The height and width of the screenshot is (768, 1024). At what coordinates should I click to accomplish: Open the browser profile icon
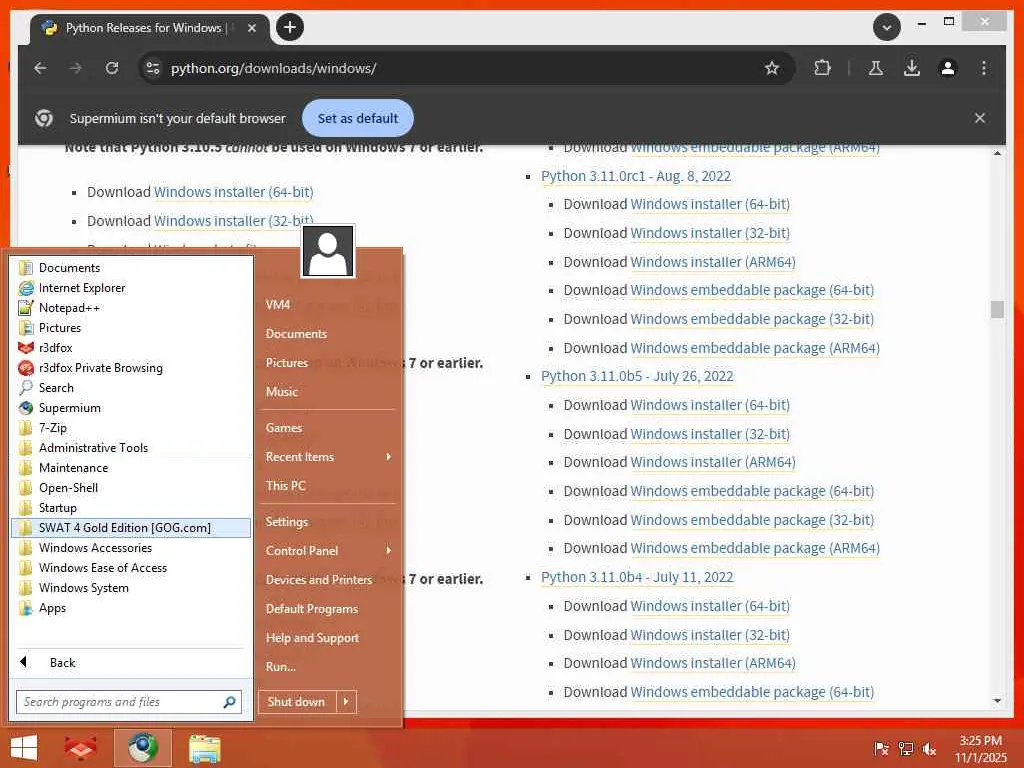pyautogui.click(x=948, y=68)
